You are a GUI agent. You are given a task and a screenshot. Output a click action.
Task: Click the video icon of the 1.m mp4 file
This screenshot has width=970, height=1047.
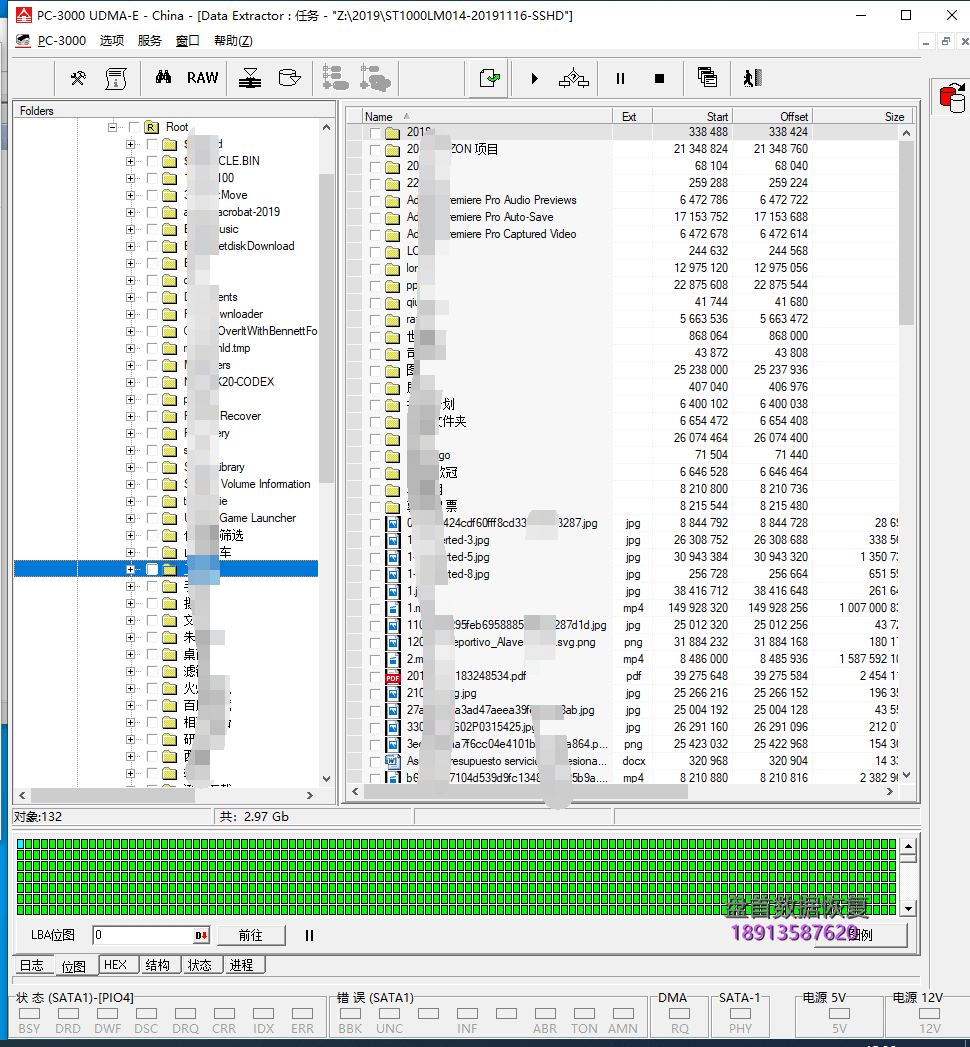(x=393, y=608)
